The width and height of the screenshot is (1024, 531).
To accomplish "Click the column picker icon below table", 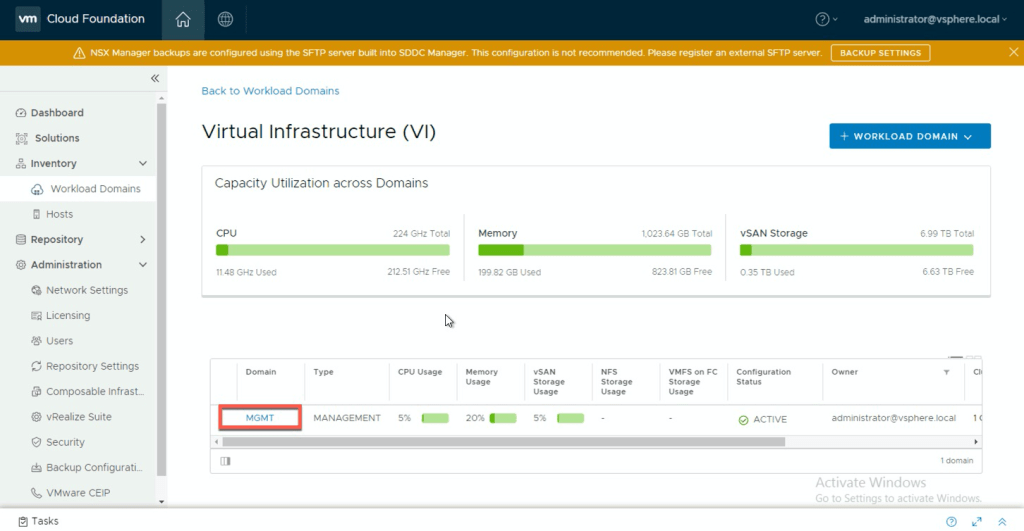I will point(225,461).
